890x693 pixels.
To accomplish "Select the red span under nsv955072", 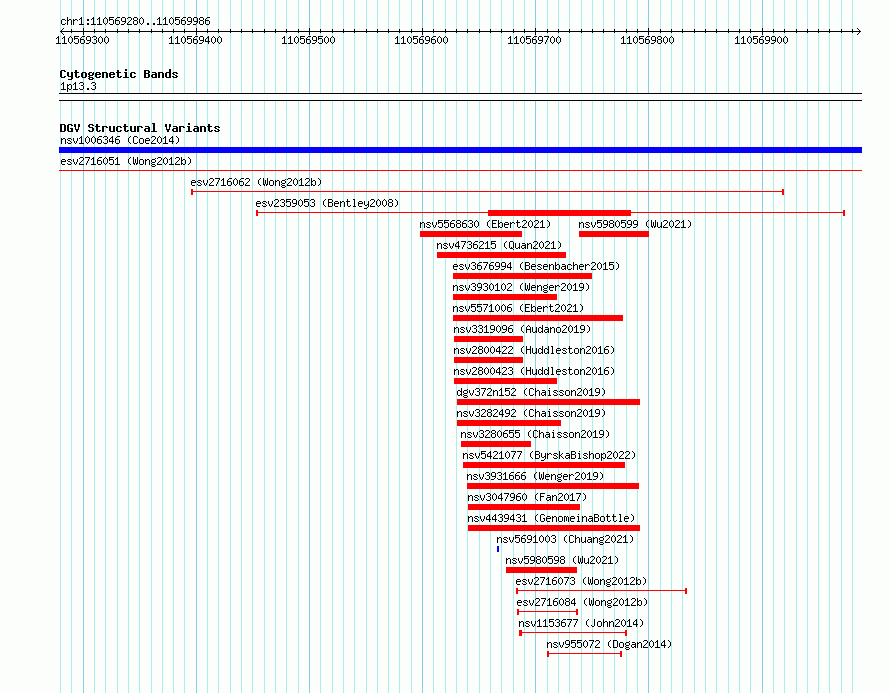I will tap(585, 654).
